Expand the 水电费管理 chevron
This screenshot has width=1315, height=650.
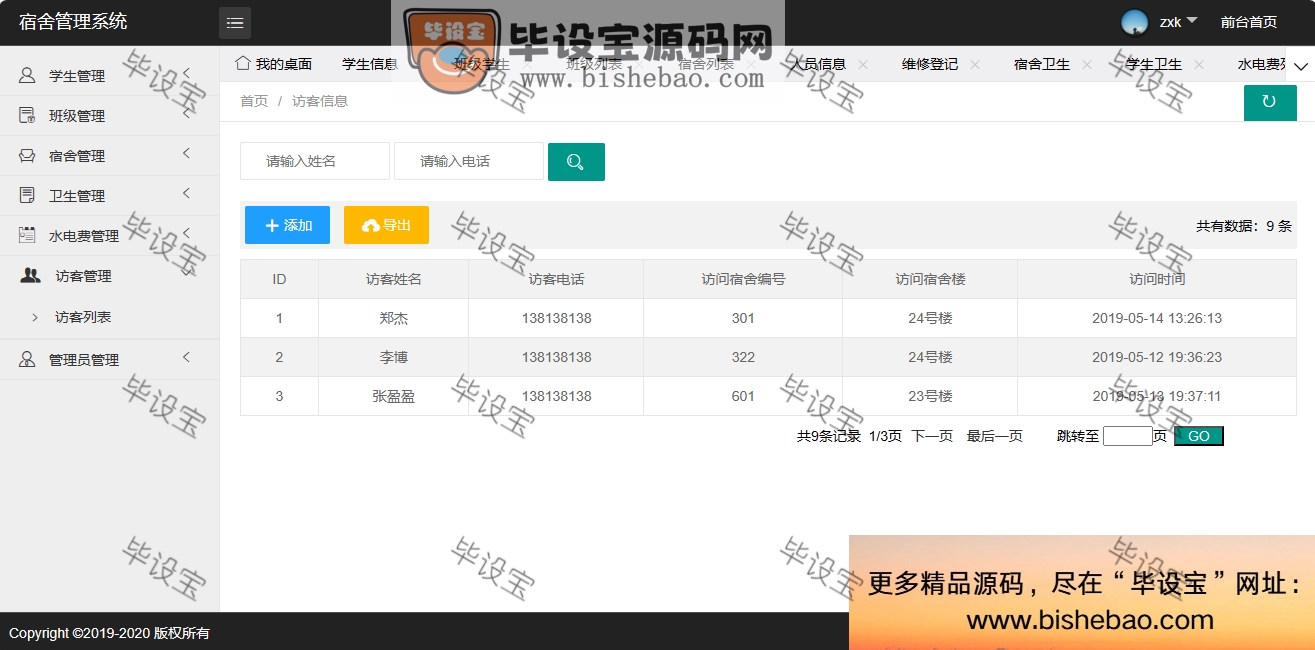[187, 232]
